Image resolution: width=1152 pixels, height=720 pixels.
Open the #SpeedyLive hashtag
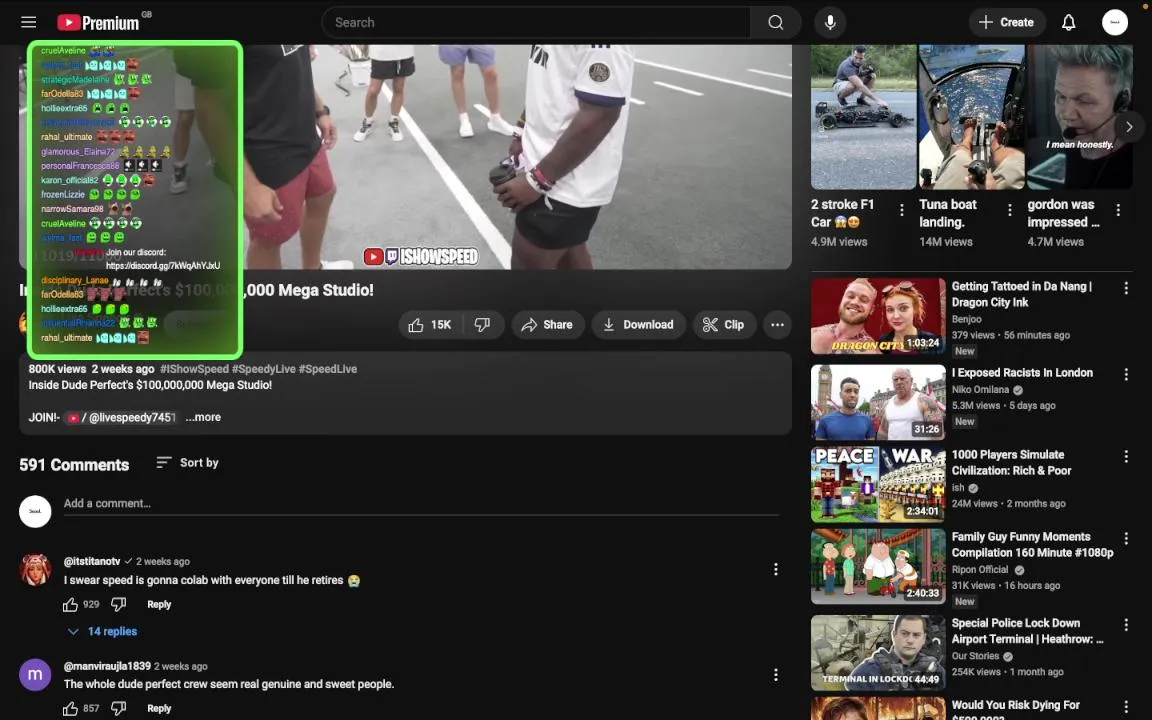[263, 369]
